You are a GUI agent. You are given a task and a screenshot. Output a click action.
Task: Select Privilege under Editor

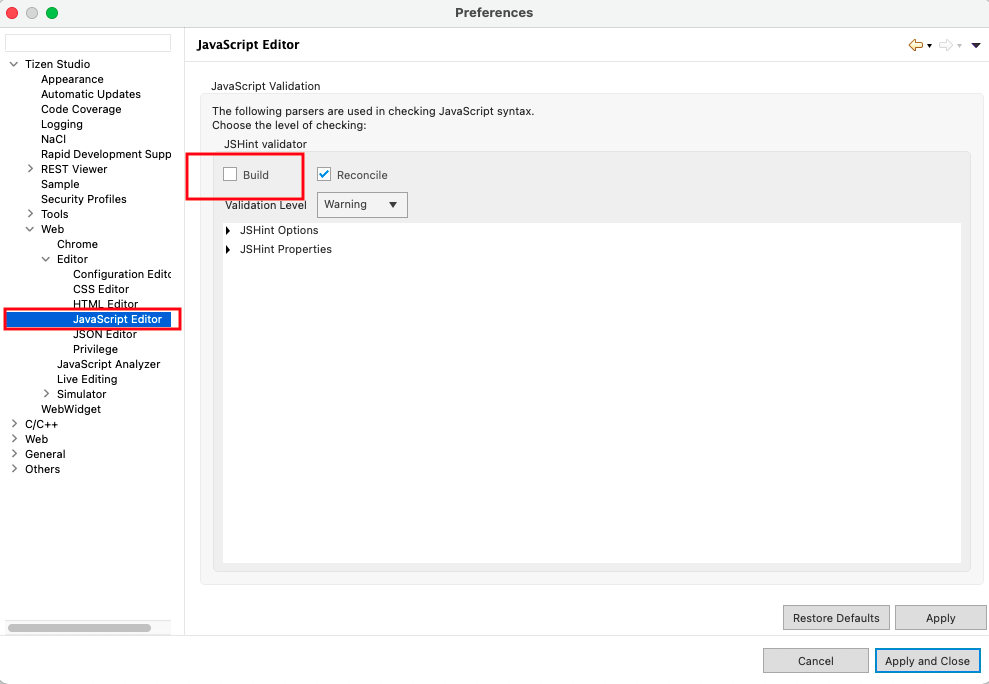point(95,349)
